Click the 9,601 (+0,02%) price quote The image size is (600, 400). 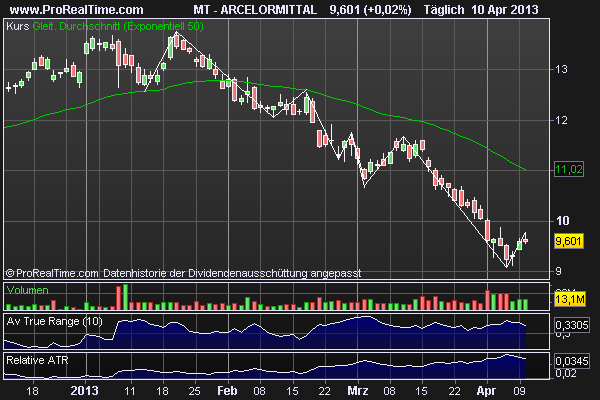coord(370,10)
